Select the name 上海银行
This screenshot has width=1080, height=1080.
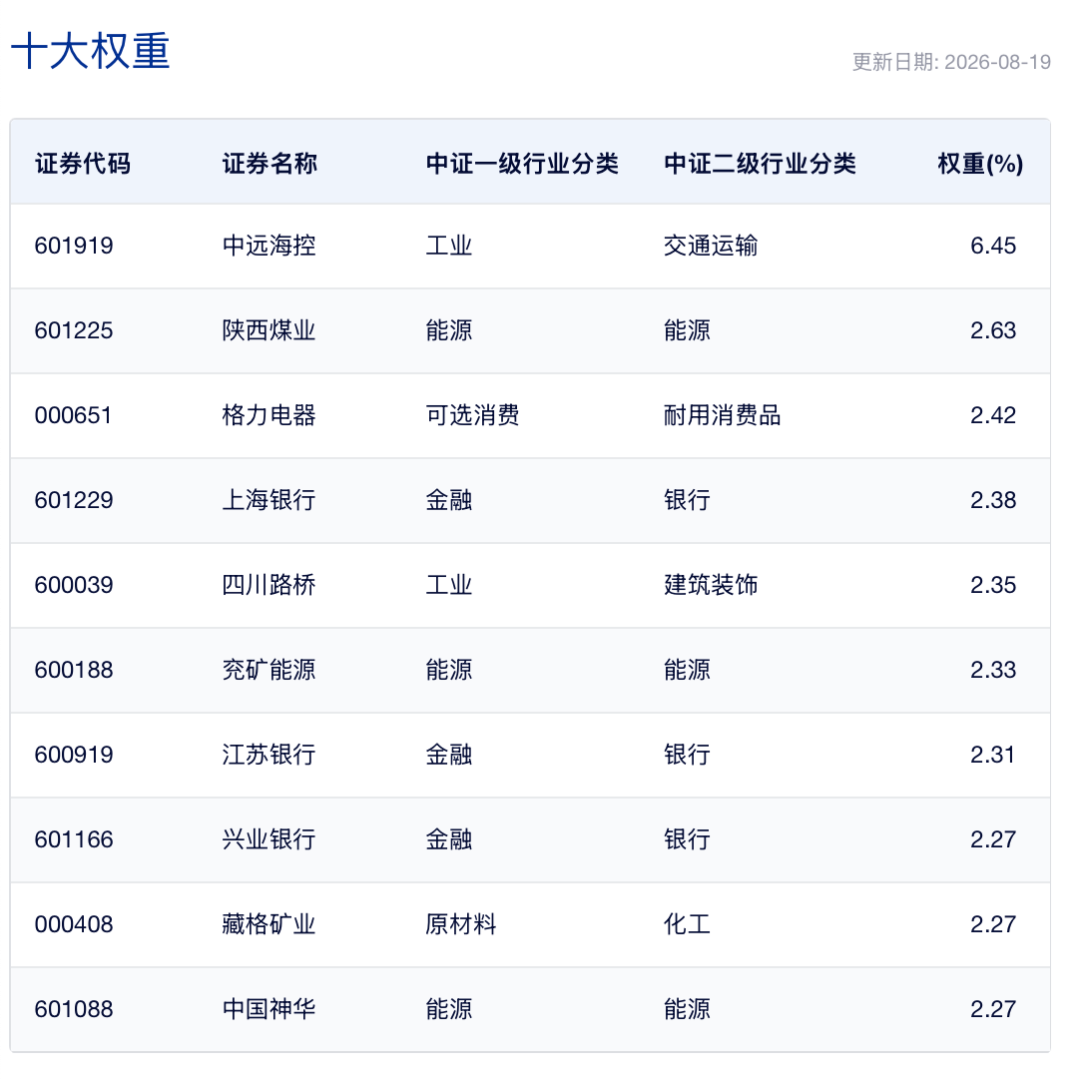(x=269, y=500)
